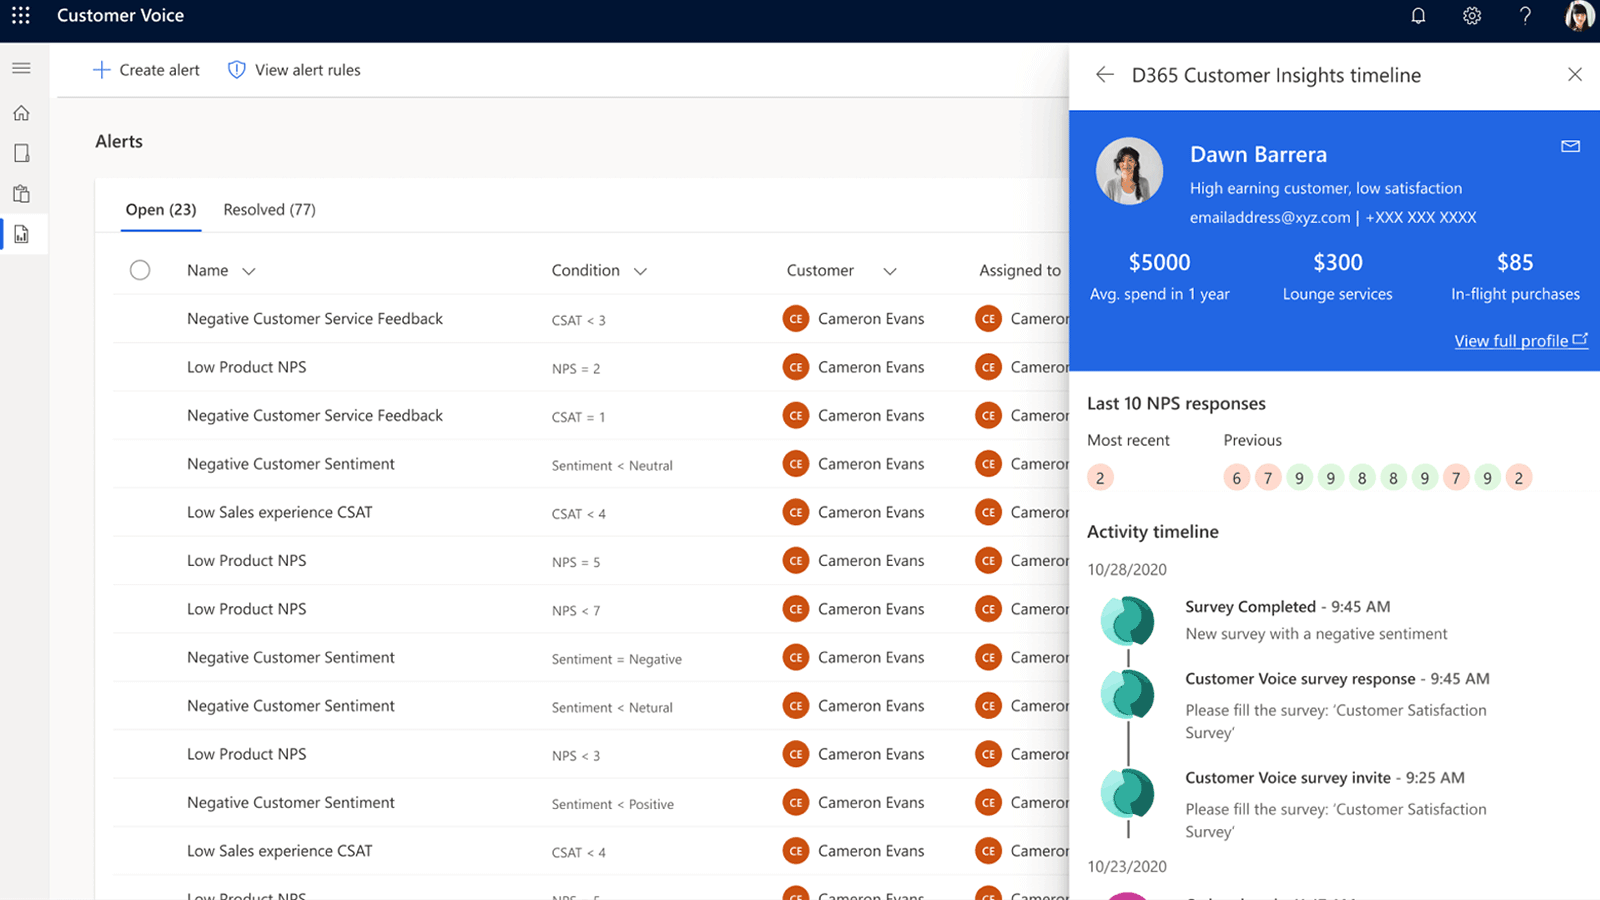
Task: Click the Create alert button
Action: [146, 70]
